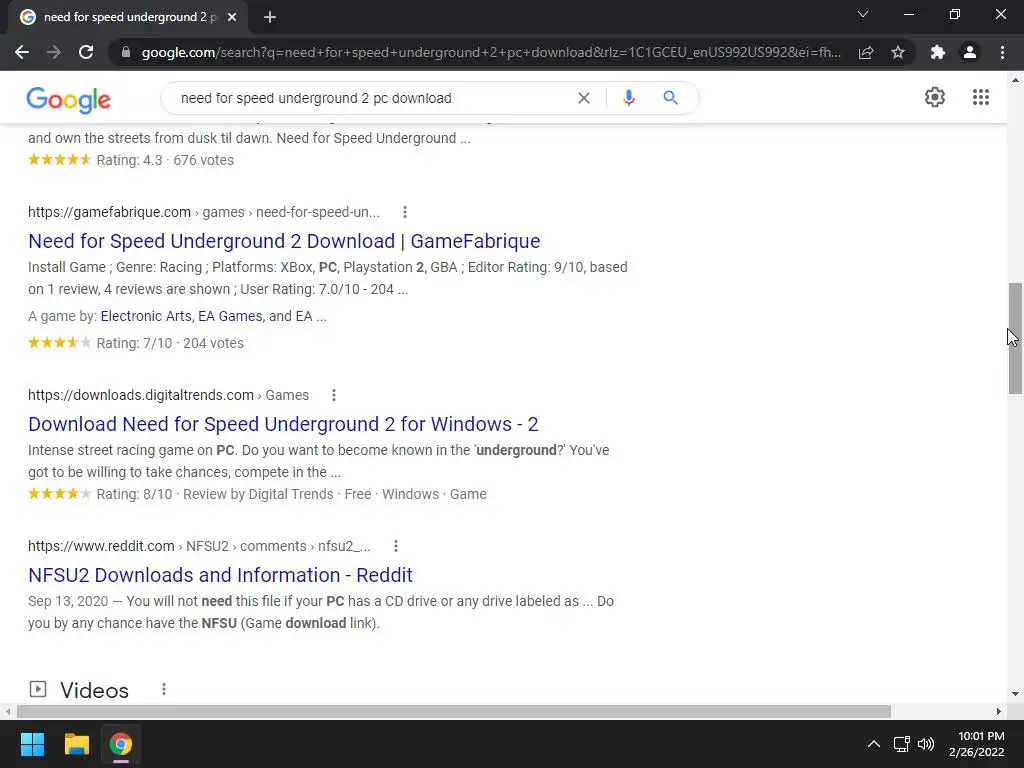Open options for GameFabrique result

pos(405,212)
